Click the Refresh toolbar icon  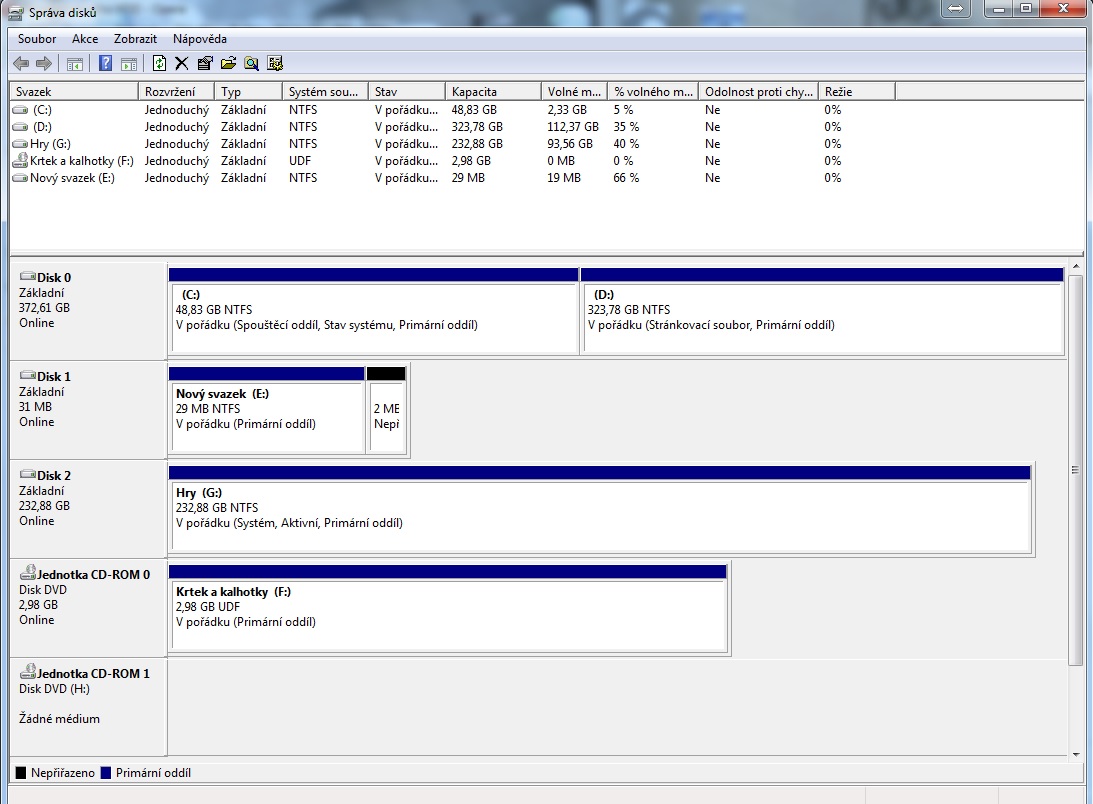159,64
